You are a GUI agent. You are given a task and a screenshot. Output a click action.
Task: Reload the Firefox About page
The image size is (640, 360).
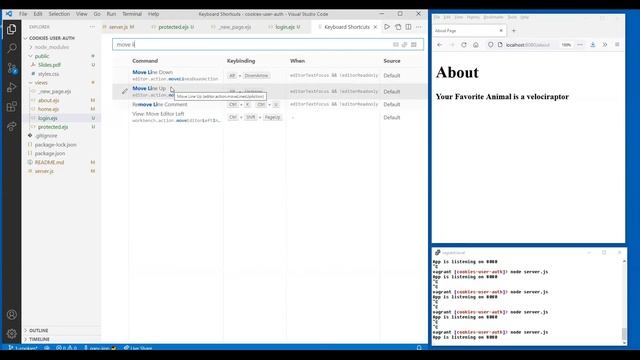point(464,45)
